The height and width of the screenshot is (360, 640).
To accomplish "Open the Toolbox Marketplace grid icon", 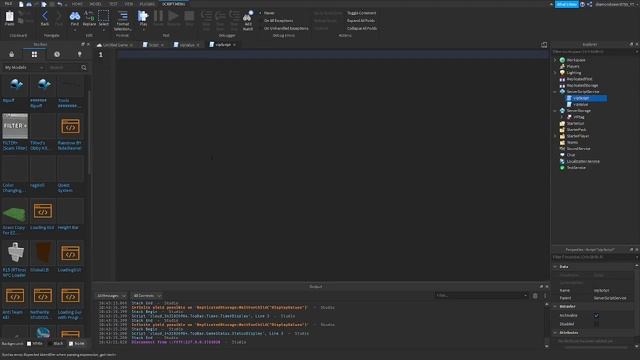I will tap(34, 54).
